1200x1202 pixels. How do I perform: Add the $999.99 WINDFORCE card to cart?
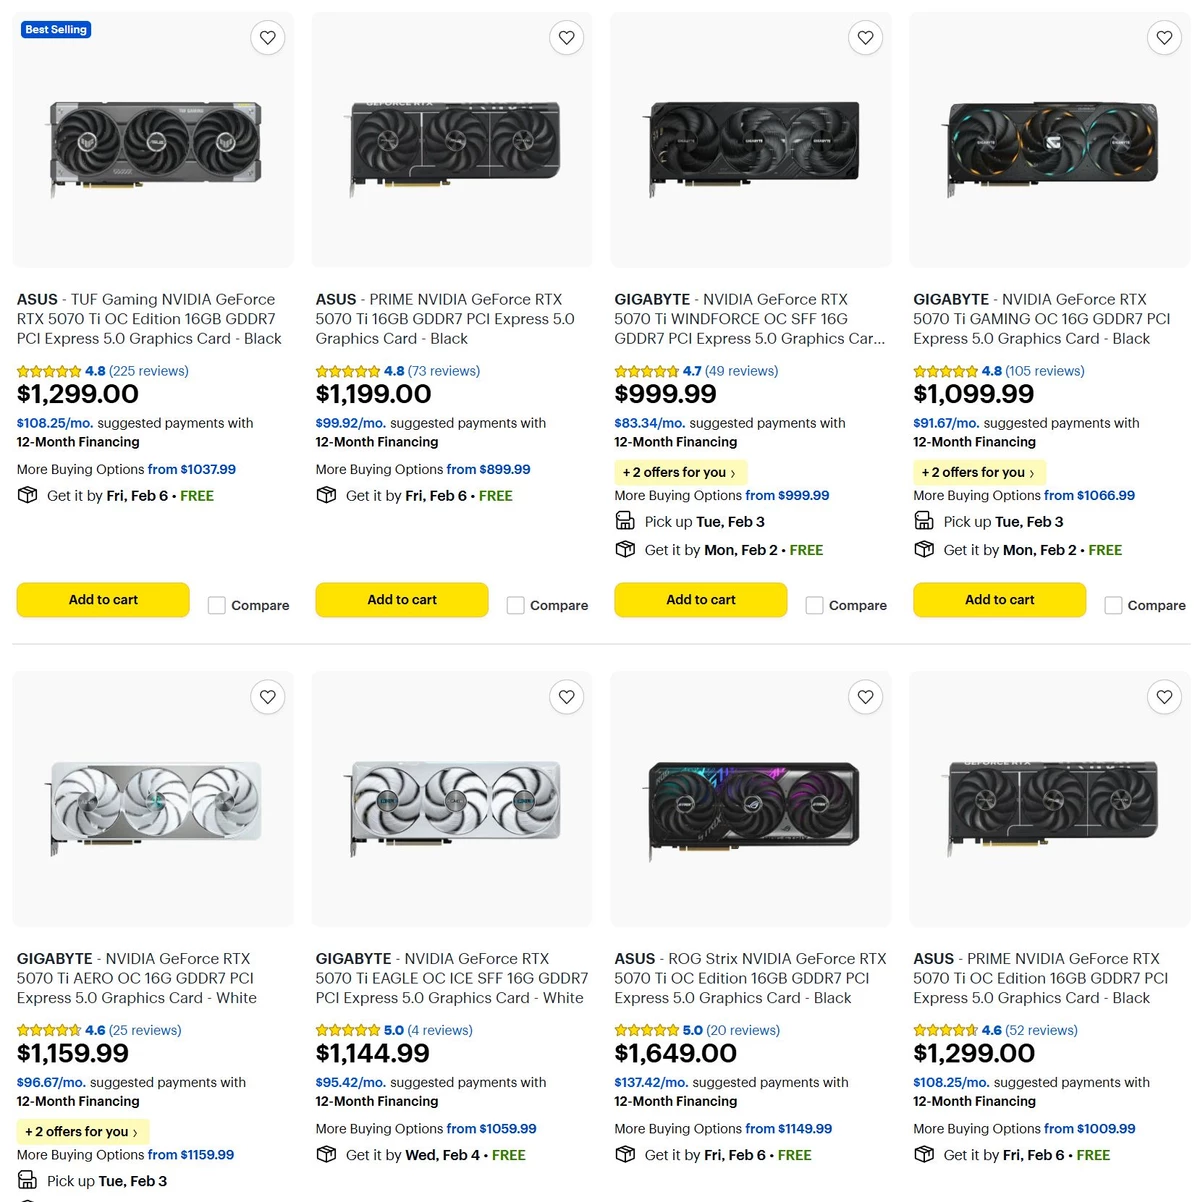click(700, 599)
